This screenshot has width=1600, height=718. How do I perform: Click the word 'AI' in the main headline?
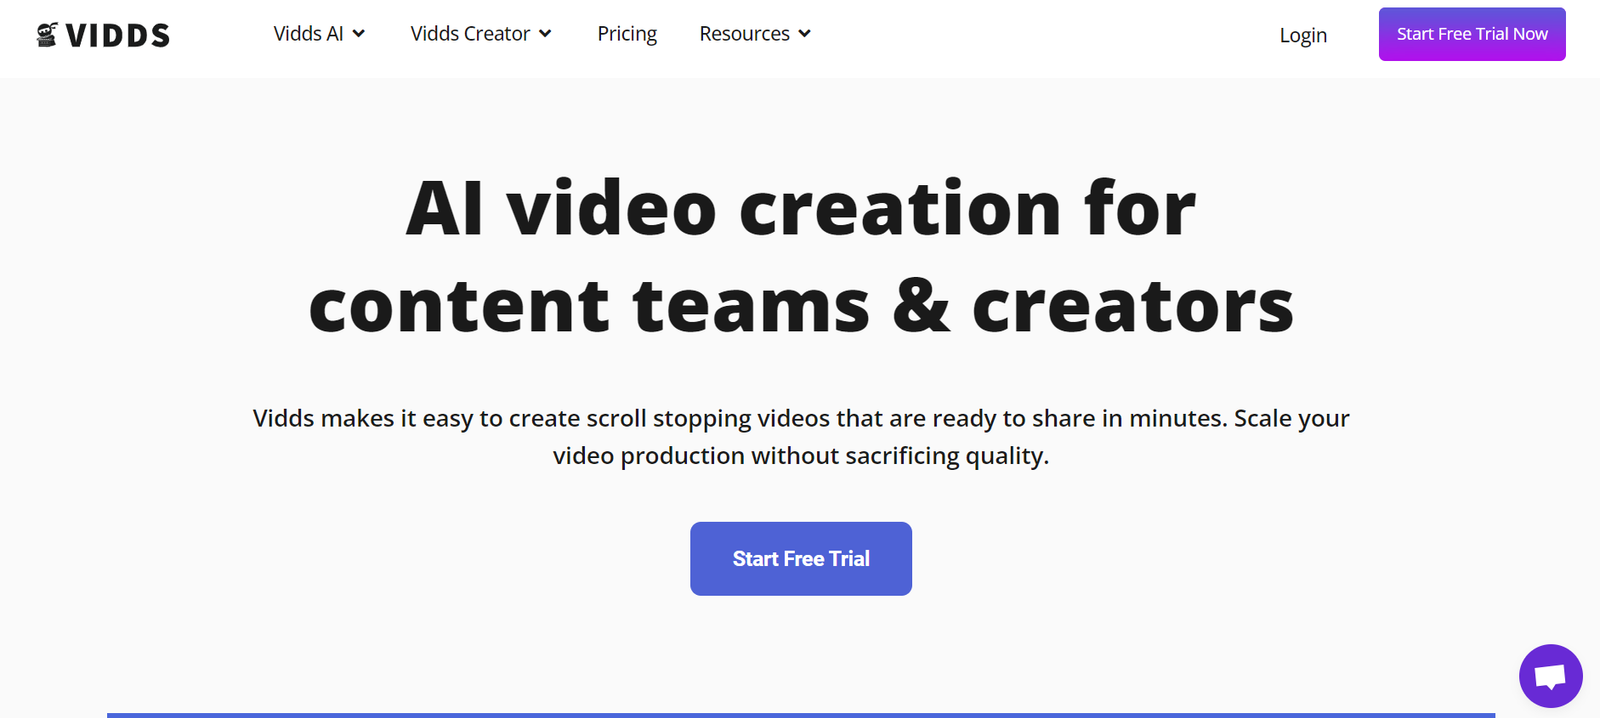[x=444, y=209]
